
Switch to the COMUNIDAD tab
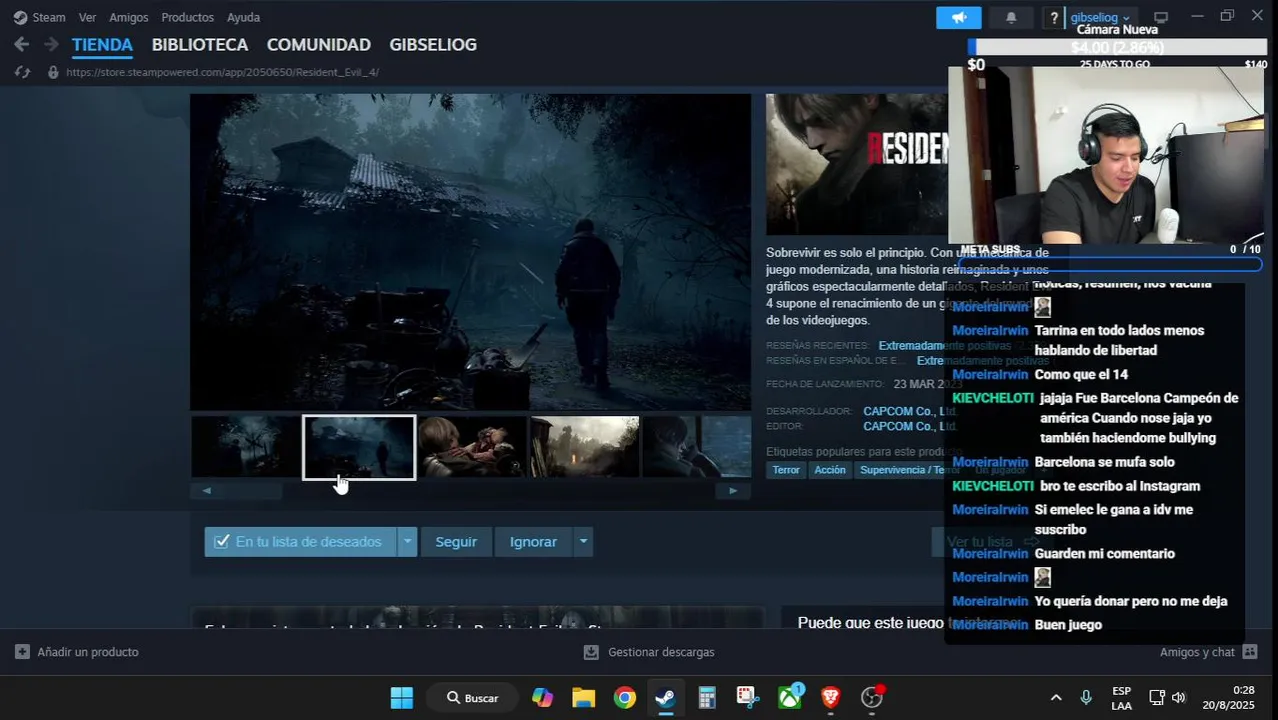319,45
